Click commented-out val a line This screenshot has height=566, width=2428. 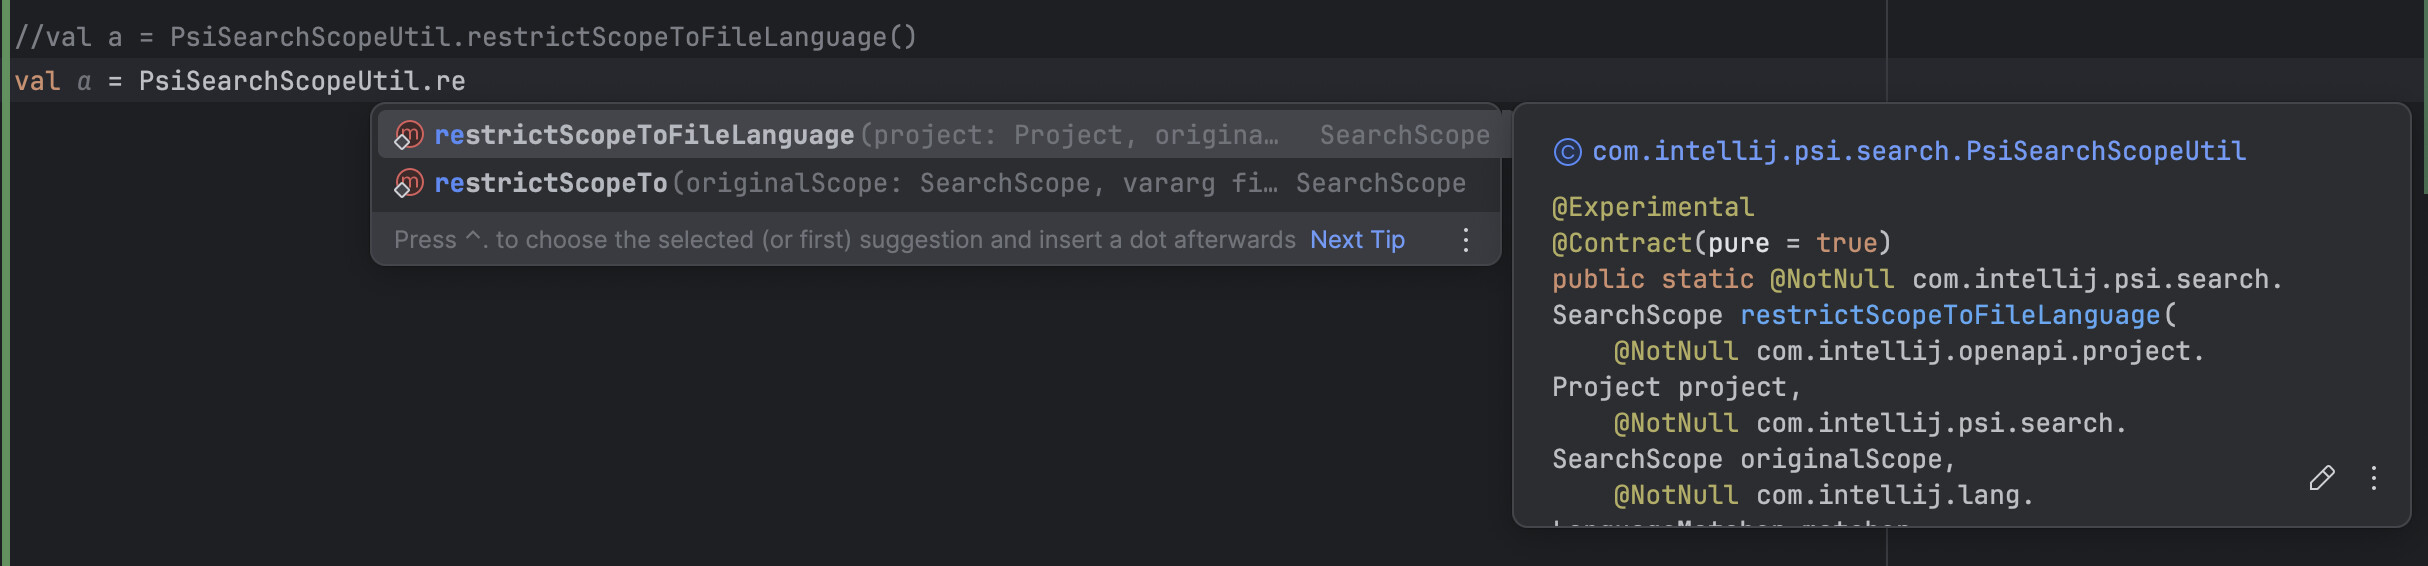[x=466, y=37]
